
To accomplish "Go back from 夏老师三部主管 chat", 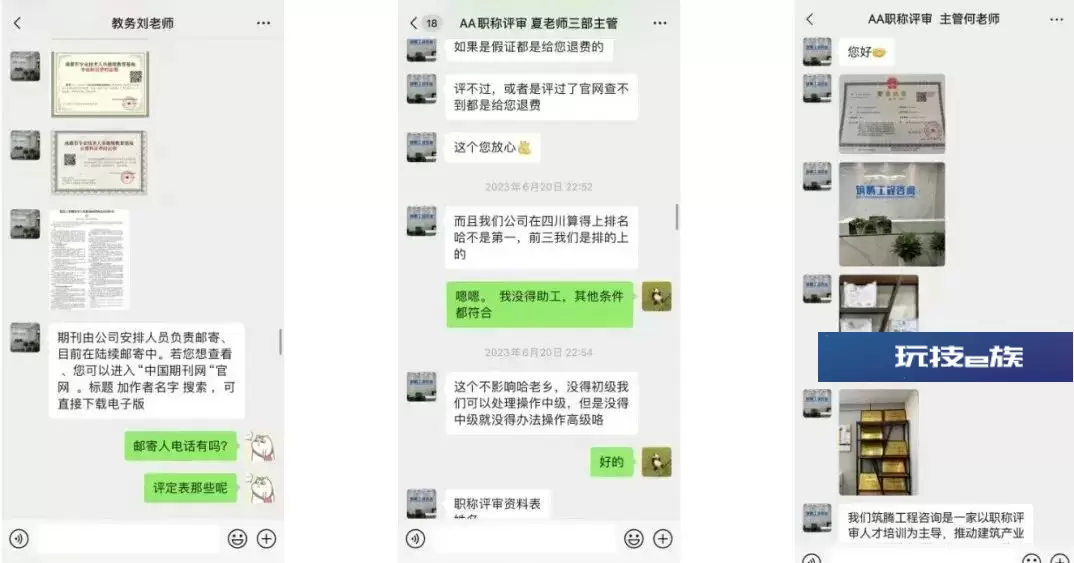I will tap(414, 23).
